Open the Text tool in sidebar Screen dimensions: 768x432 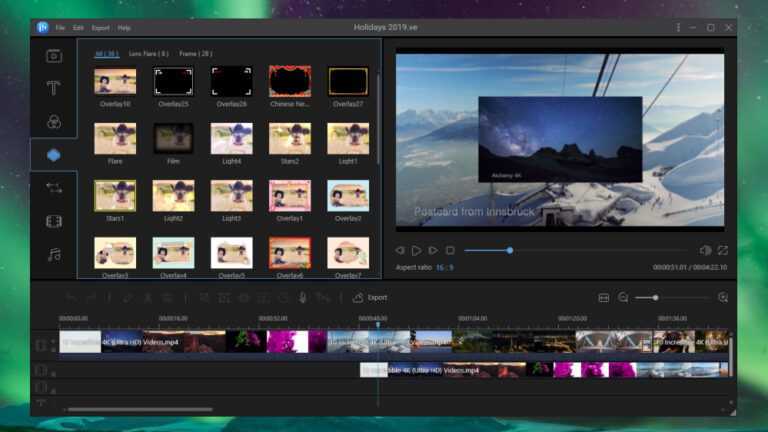click(x=53, y=88)
